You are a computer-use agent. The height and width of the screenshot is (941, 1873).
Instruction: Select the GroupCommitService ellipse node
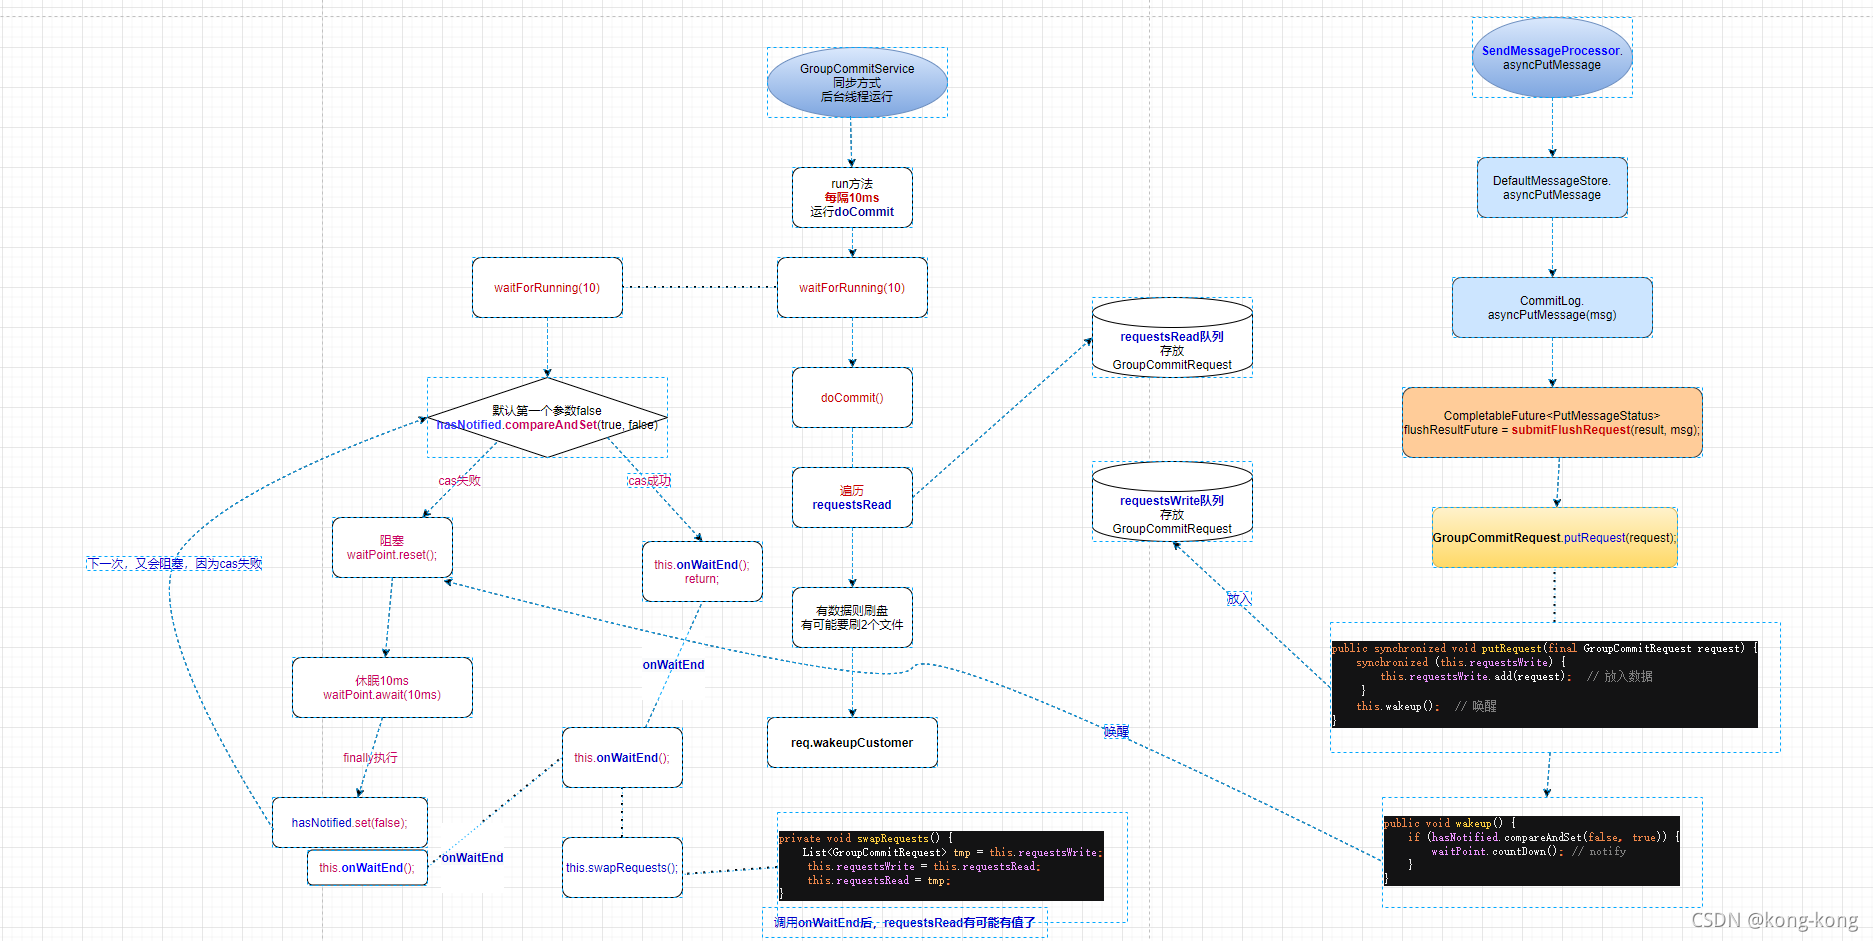click(857, 83)
